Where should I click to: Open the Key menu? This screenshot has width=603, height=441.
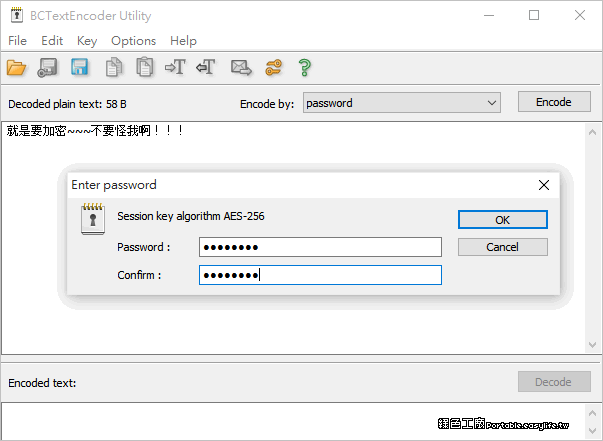[87, 41]
